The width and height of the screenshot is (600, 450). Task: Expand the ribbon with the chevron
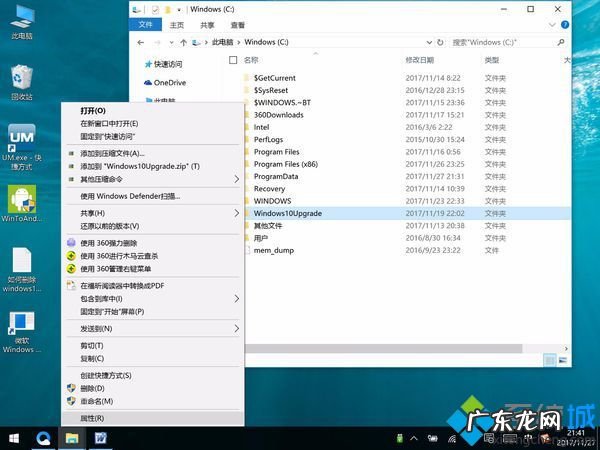(x=552, y=25)
